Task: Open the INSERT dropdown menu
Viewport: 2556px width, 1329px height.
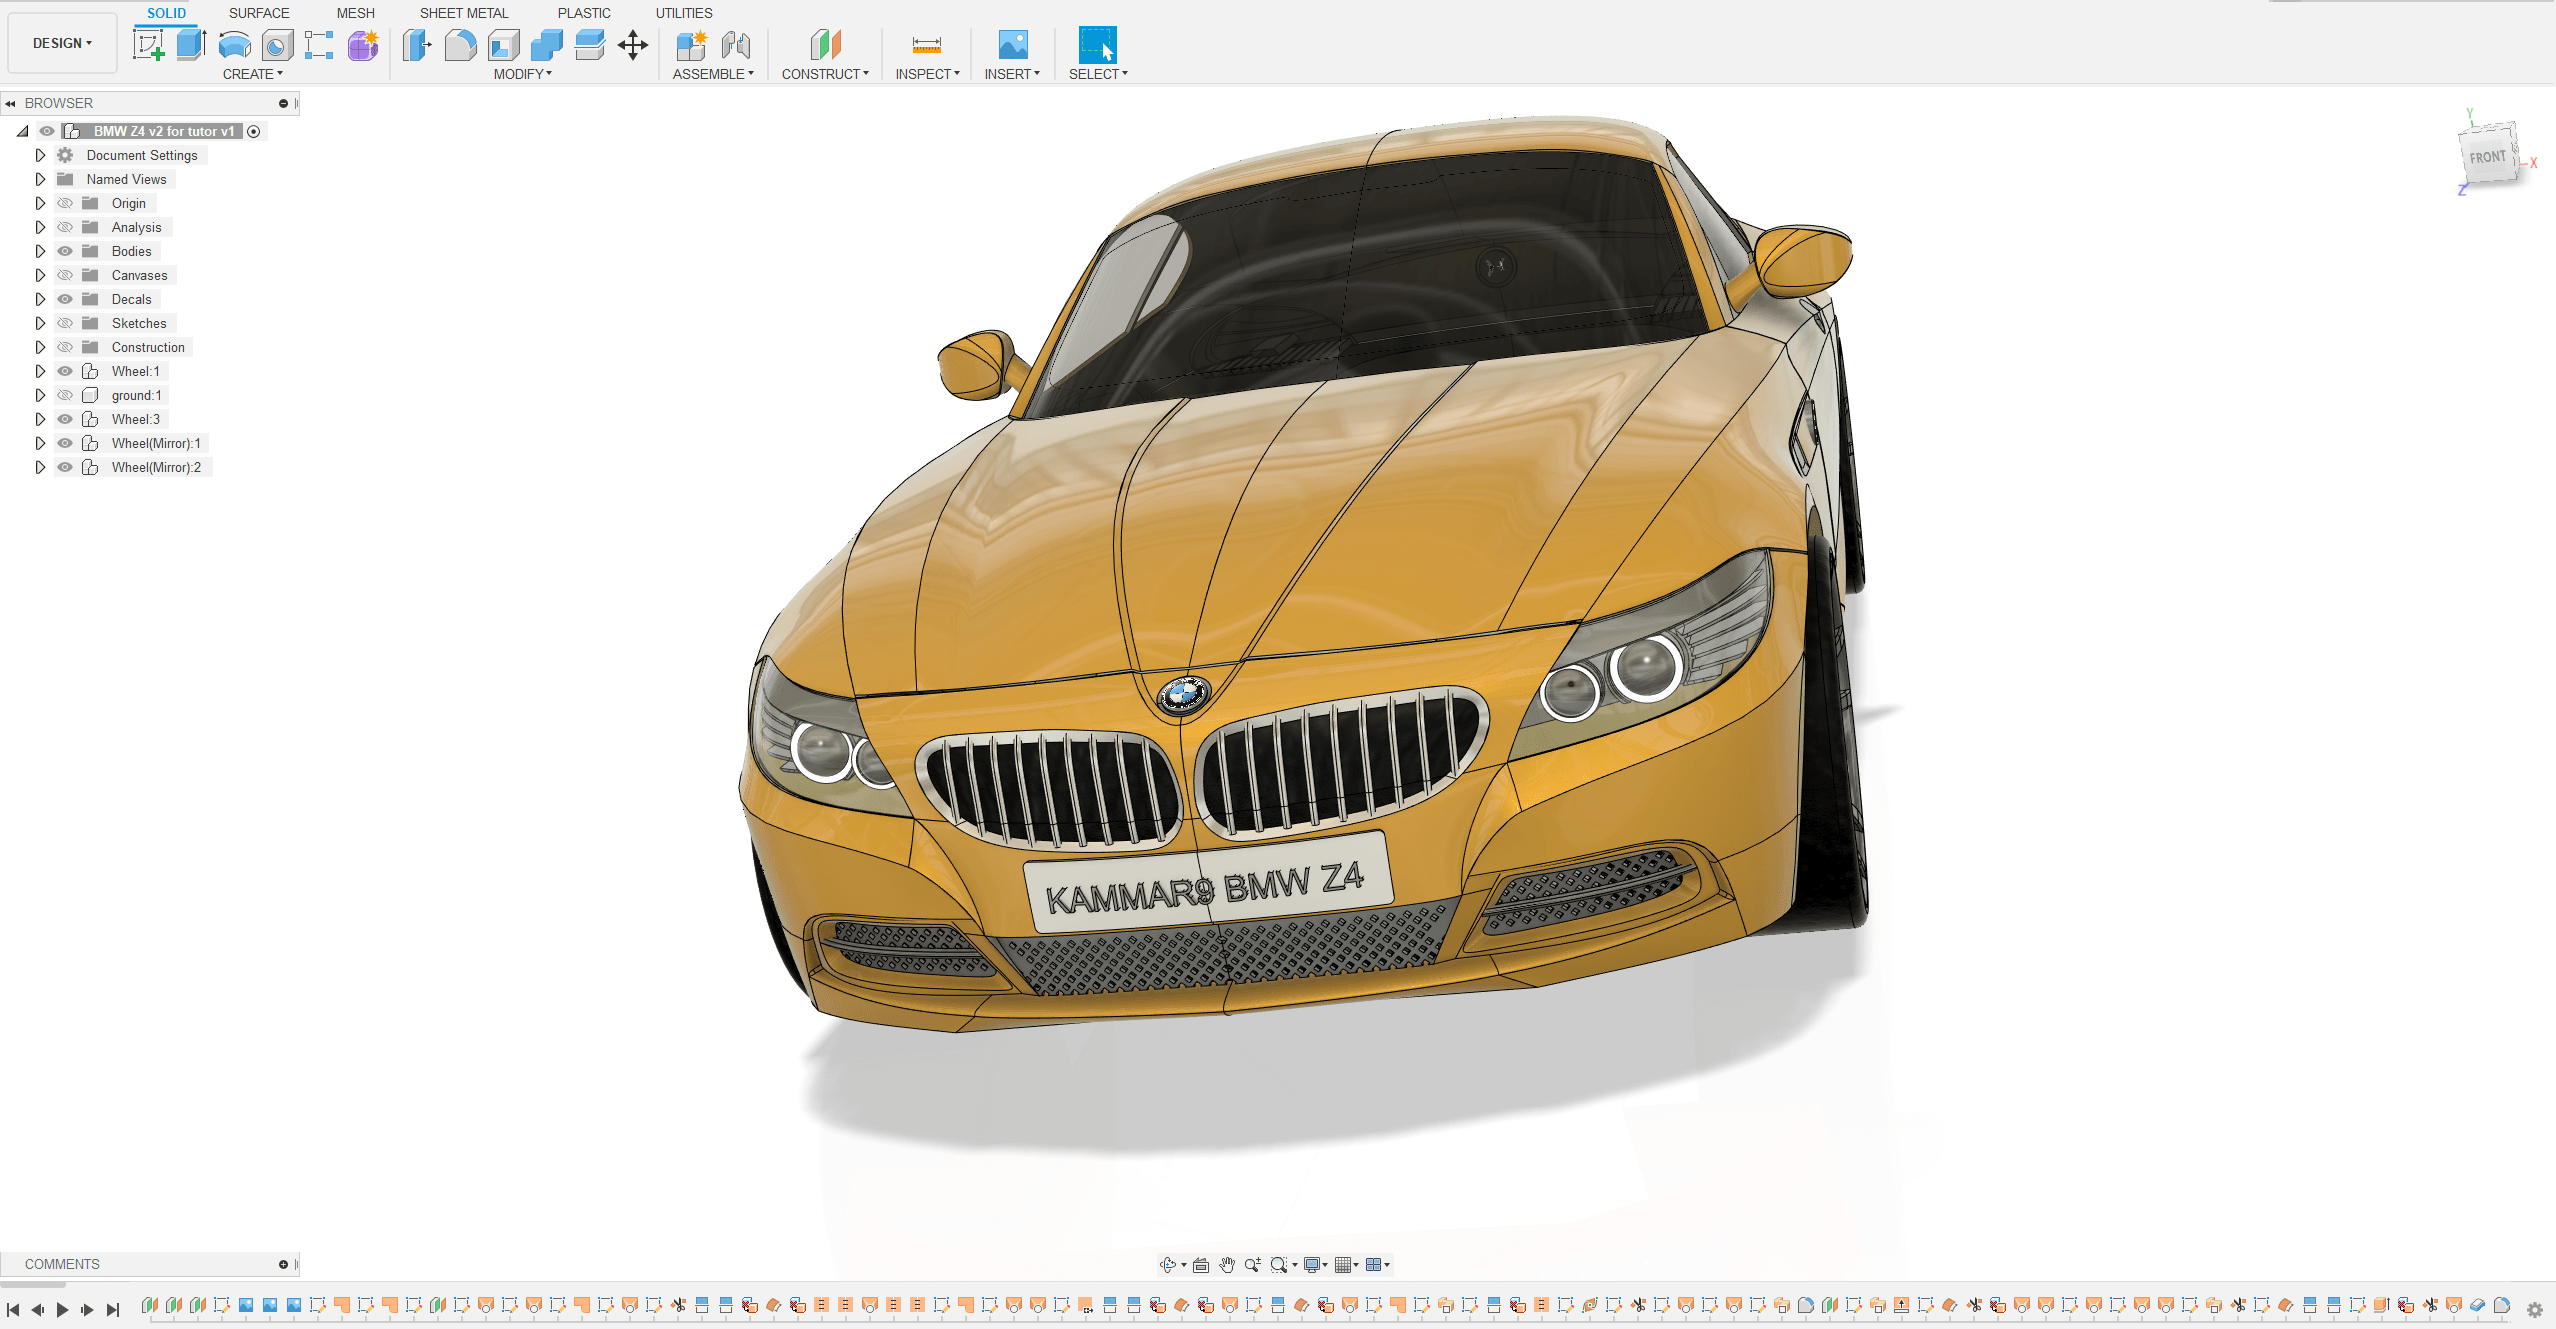Action: tap(1012, 74)
